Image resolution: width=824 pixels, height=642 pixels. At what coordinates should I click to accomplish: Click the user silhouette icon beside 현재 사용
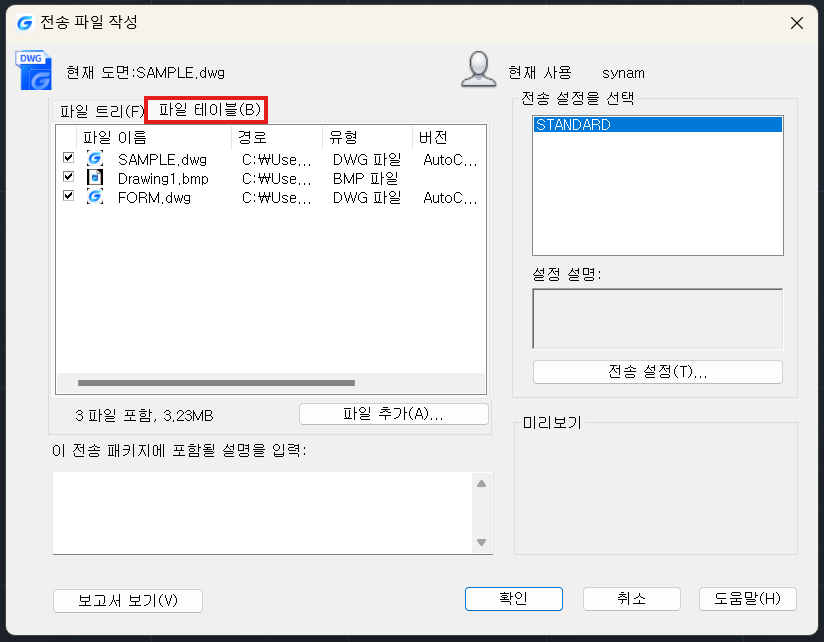(x=478, y=69)
